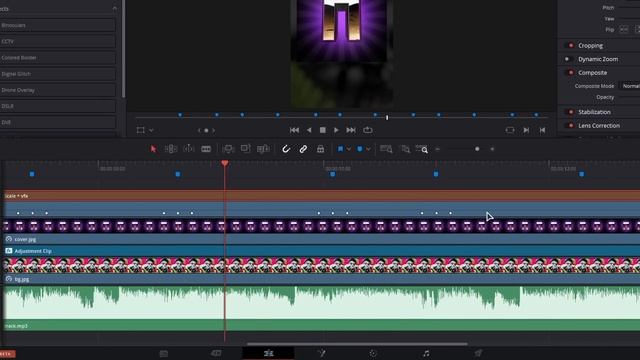Go to next marker in viewer

[x=213, y=131]
